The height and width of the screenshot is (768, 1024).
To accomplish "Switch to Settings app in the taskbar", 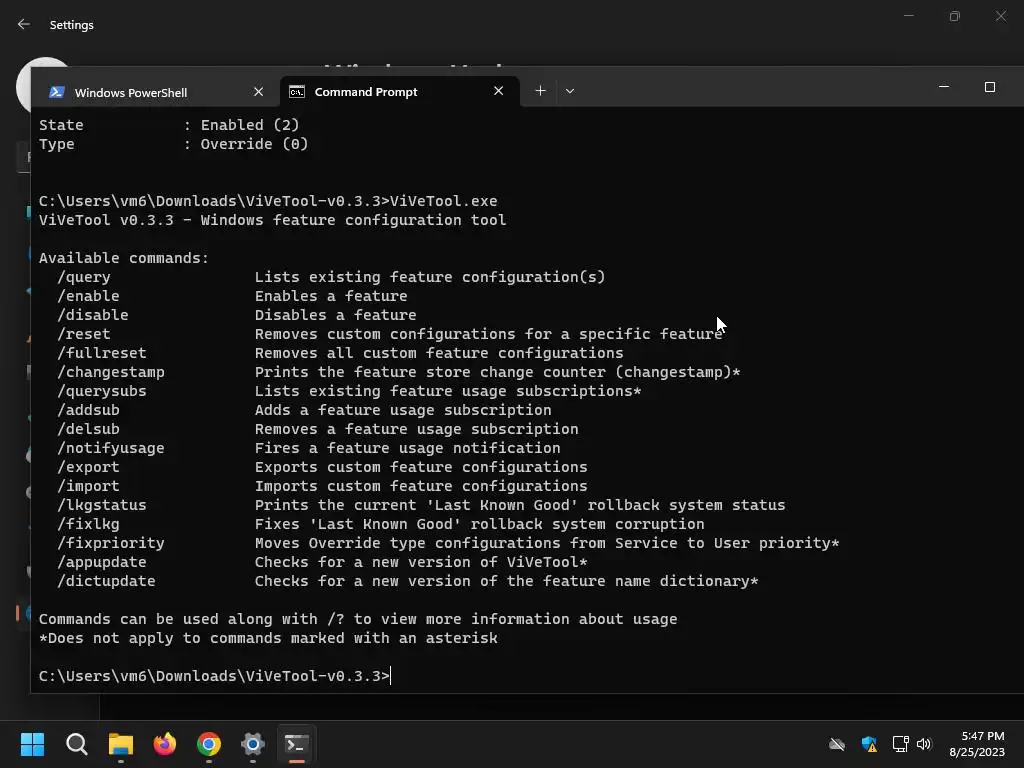I will coord(253,744).
